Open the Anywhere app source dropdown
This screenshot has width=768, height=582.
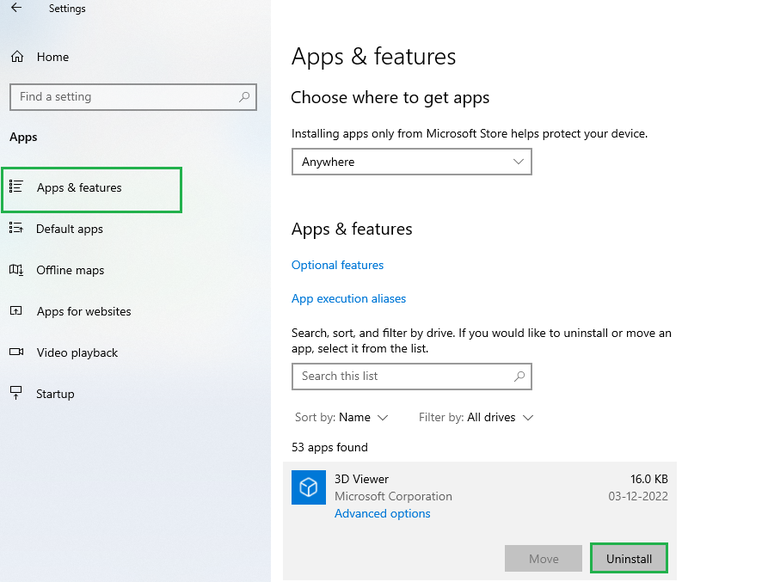click(x=411, y=162)
